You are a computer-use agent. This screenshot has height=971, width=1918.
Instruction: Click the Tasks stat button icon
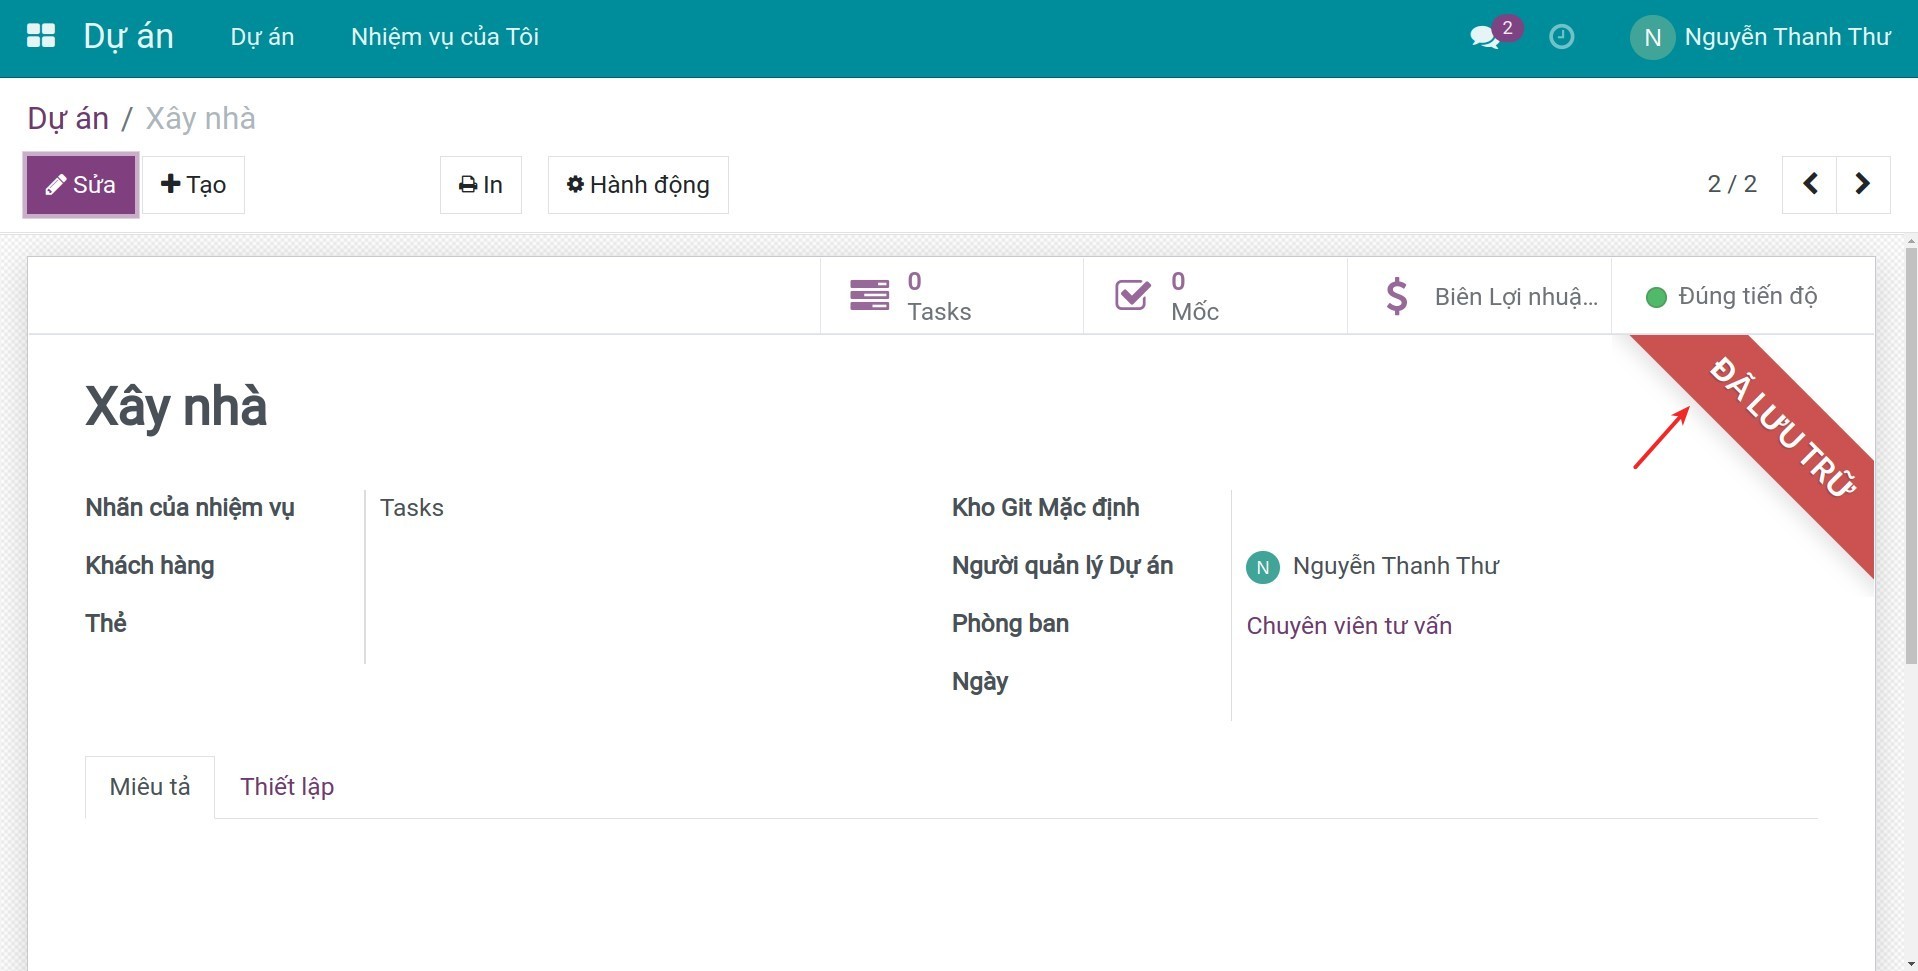(869, 296)
